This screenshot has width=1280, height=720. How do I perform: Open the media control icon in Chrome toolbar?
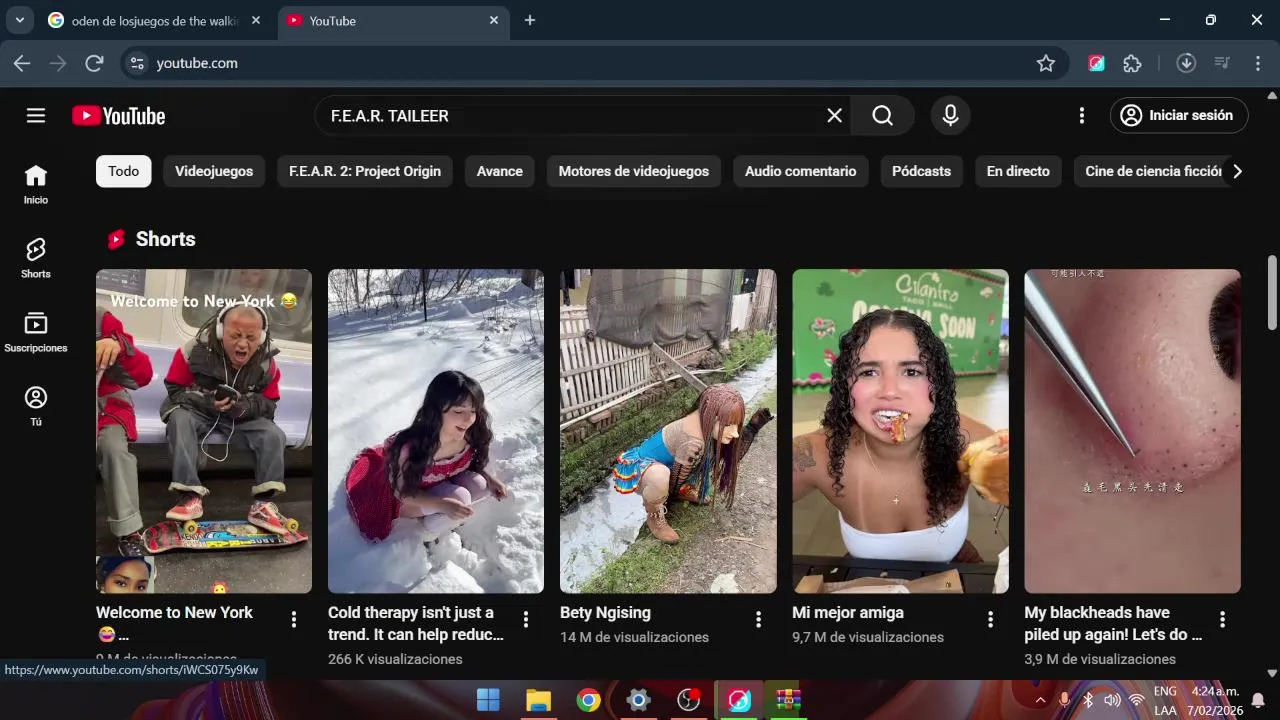click(1222, 63)
